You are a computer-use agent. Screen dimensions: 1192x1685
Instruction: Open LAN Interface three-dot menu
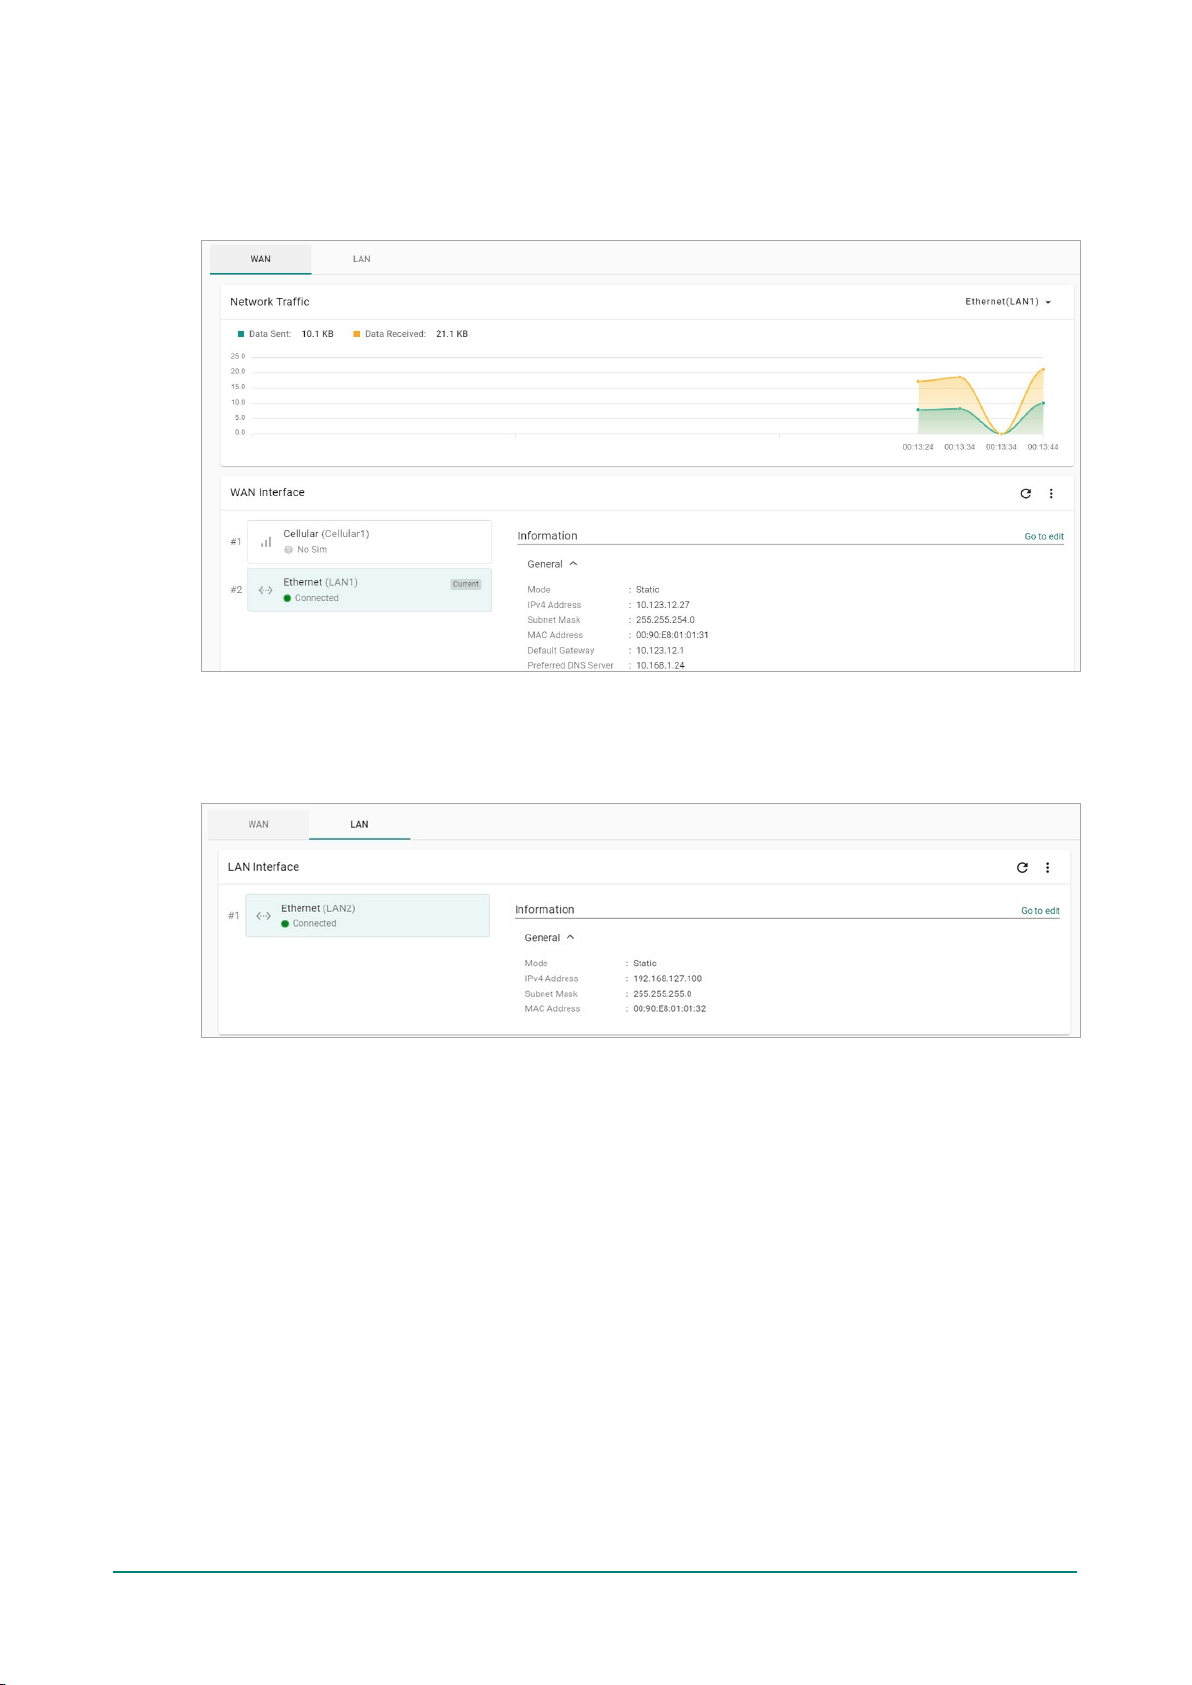(1048, 868)
